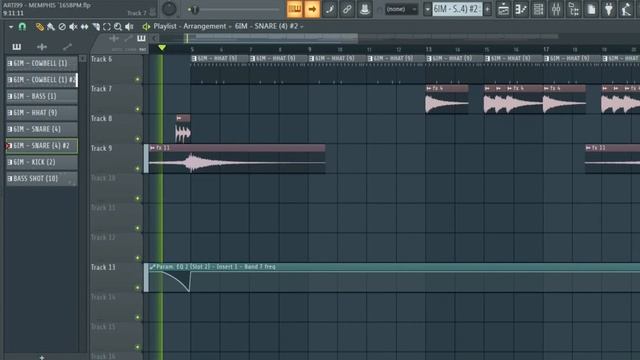Toggle the Track 10 mute dot
640x360 pixels.
coord(138,198)
